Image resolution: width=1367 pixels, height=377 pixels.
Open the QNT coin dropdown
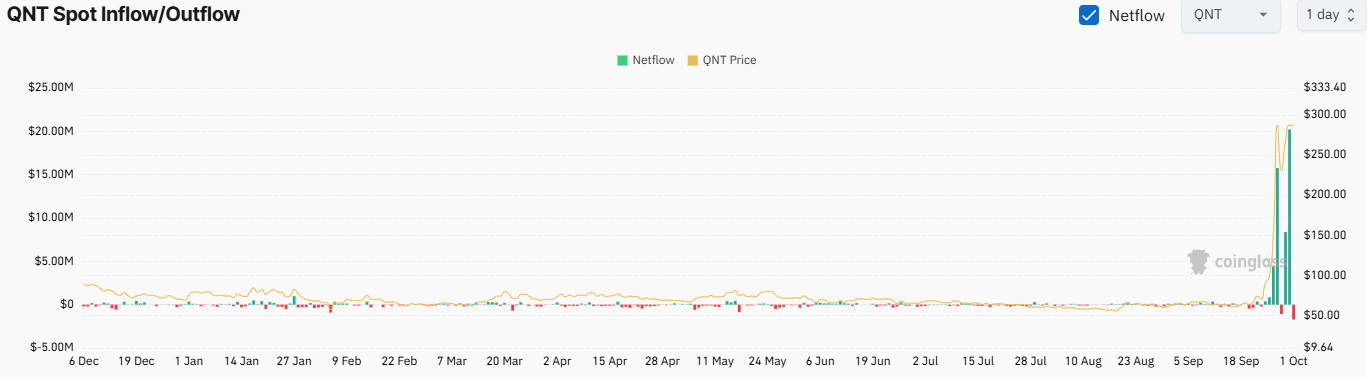coord(1231,15)
